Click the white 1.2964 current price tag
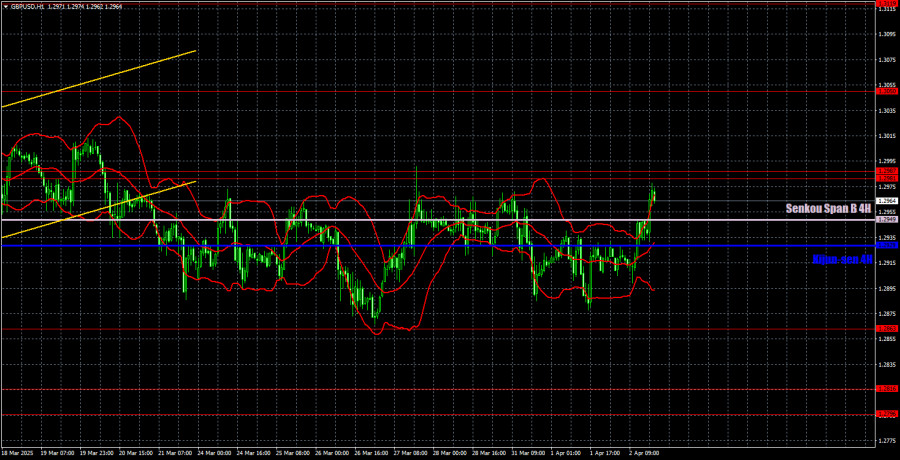 tap(887, 201)
